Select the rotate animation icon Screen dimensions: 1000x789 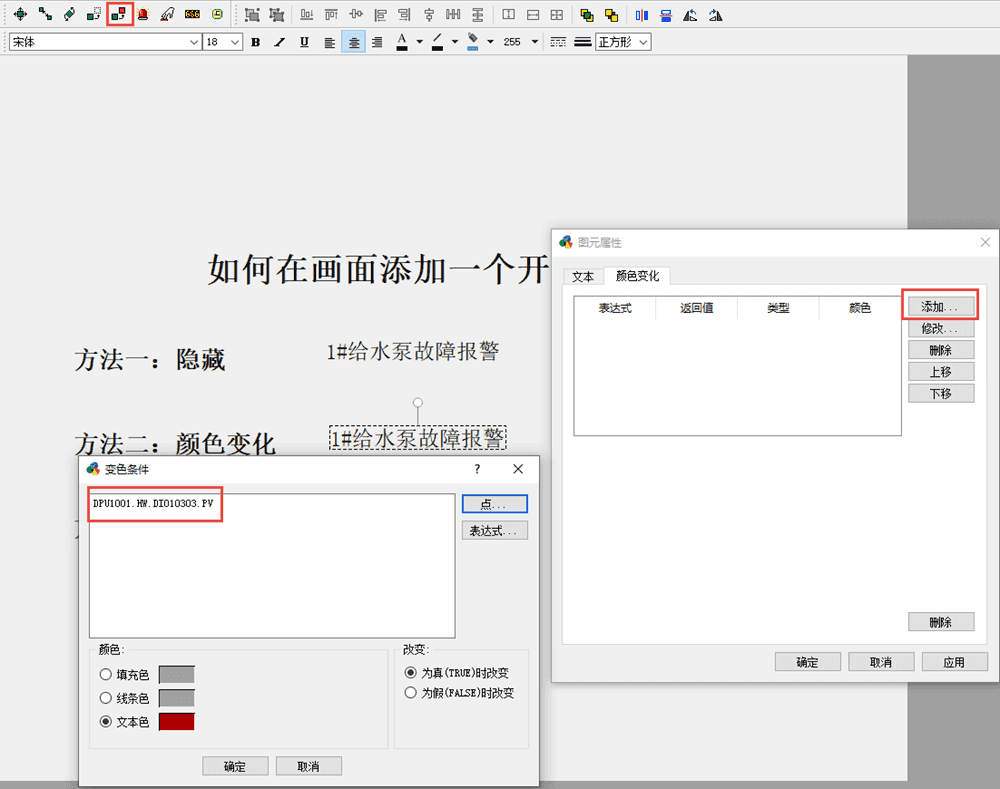pyautogui.click(x=70, y=14)
